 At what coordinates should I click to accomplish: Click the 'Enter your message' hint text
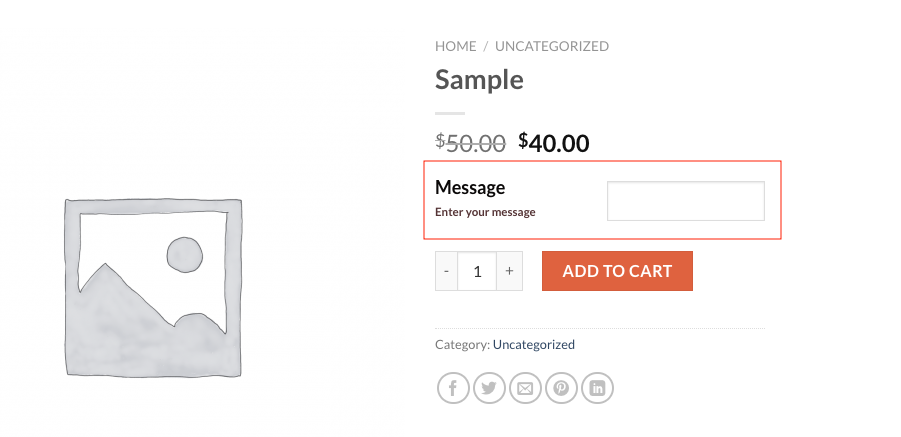pos(485,212)
